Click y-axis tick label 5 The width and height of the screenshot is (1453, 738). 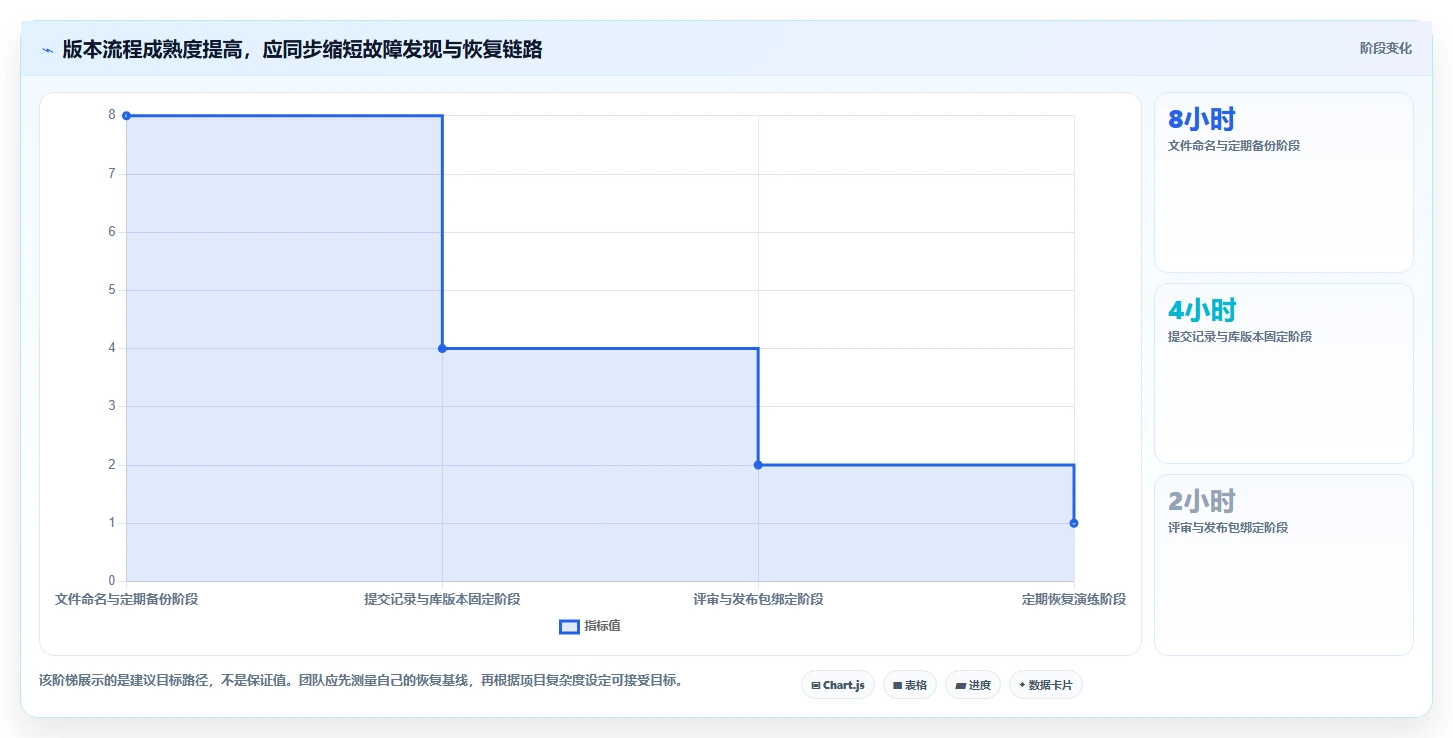coord(112,290)
